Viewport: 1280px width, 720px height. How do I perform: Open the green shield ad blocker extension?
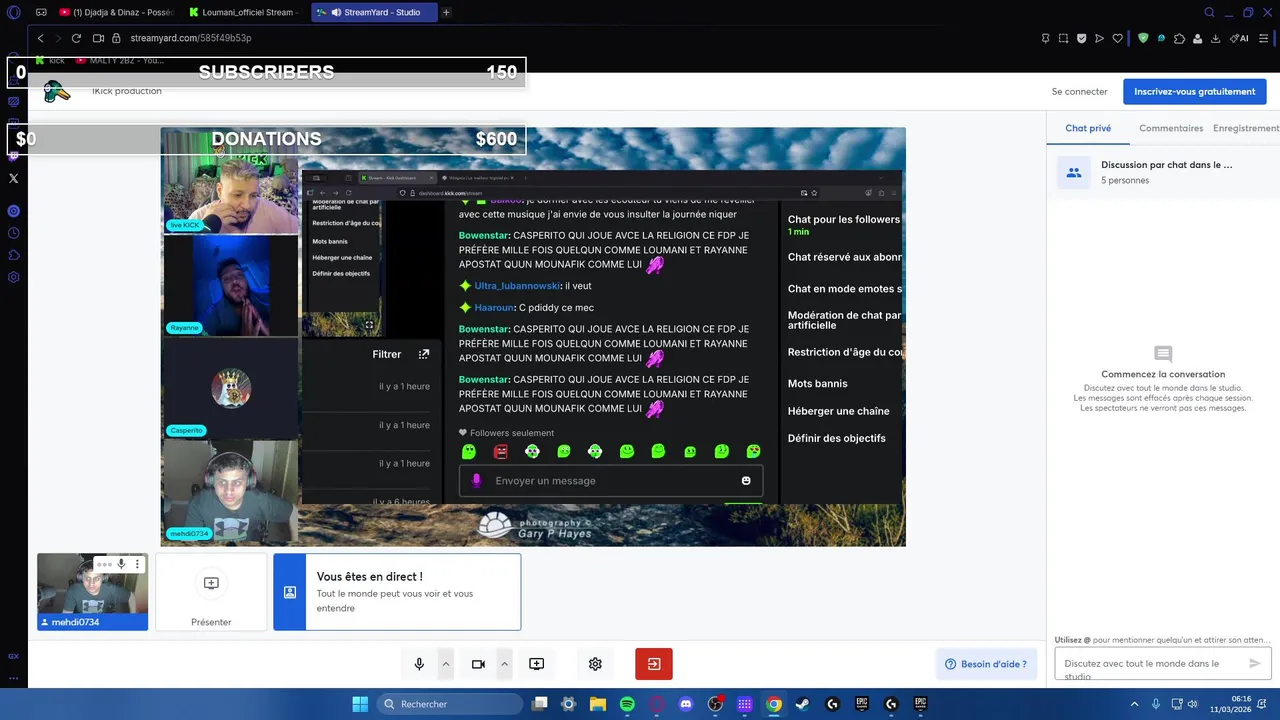pos(1143,38)
